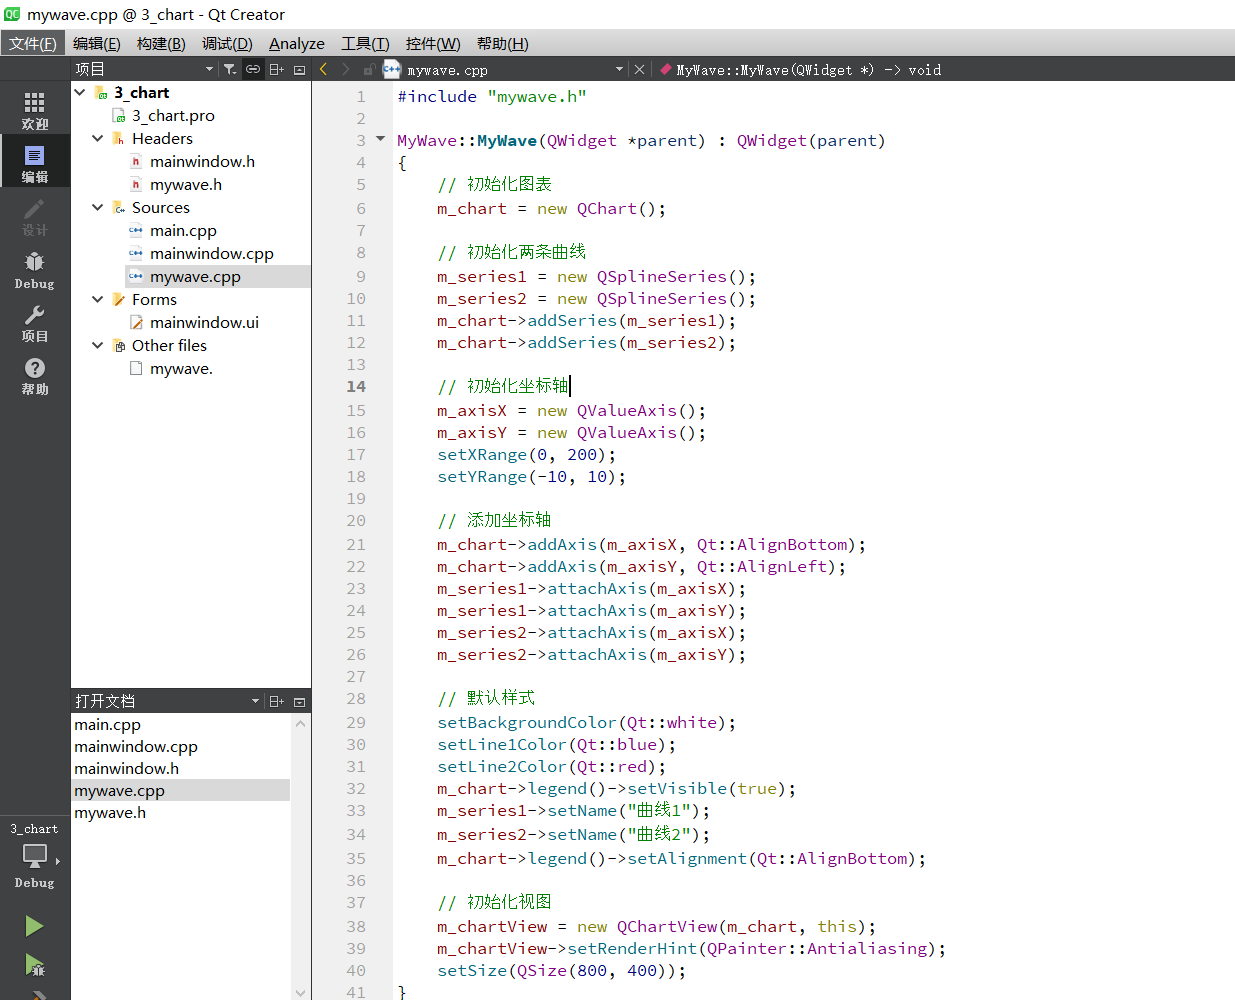Open the 设计 (Design) mode
Viewport: 1235px width, 1000px height.
coord(35,216)
